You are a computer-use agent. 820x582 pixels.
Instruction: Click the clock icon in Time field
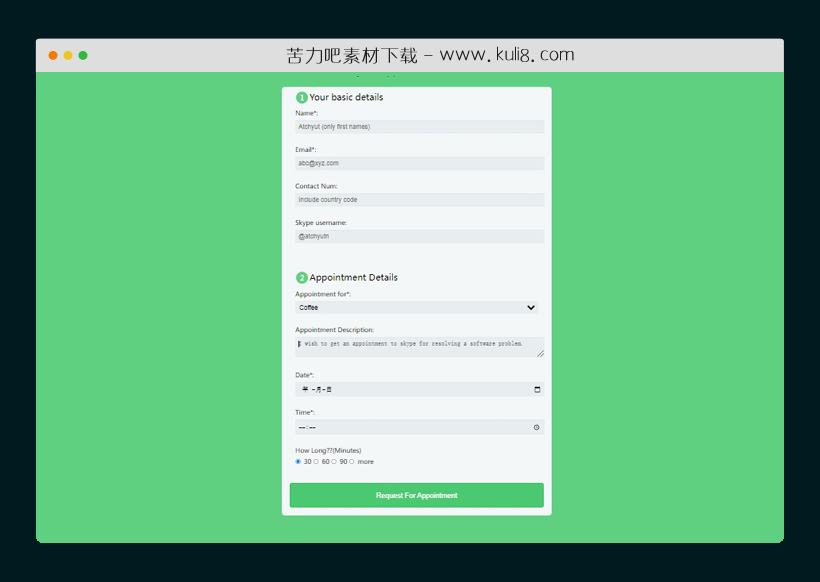[537, 427]
